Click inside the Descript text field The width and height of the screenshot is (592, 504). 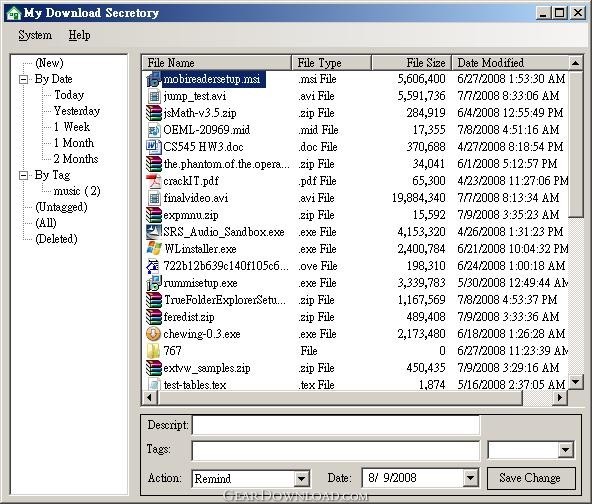pyautogui.click(x=336, y=425)
